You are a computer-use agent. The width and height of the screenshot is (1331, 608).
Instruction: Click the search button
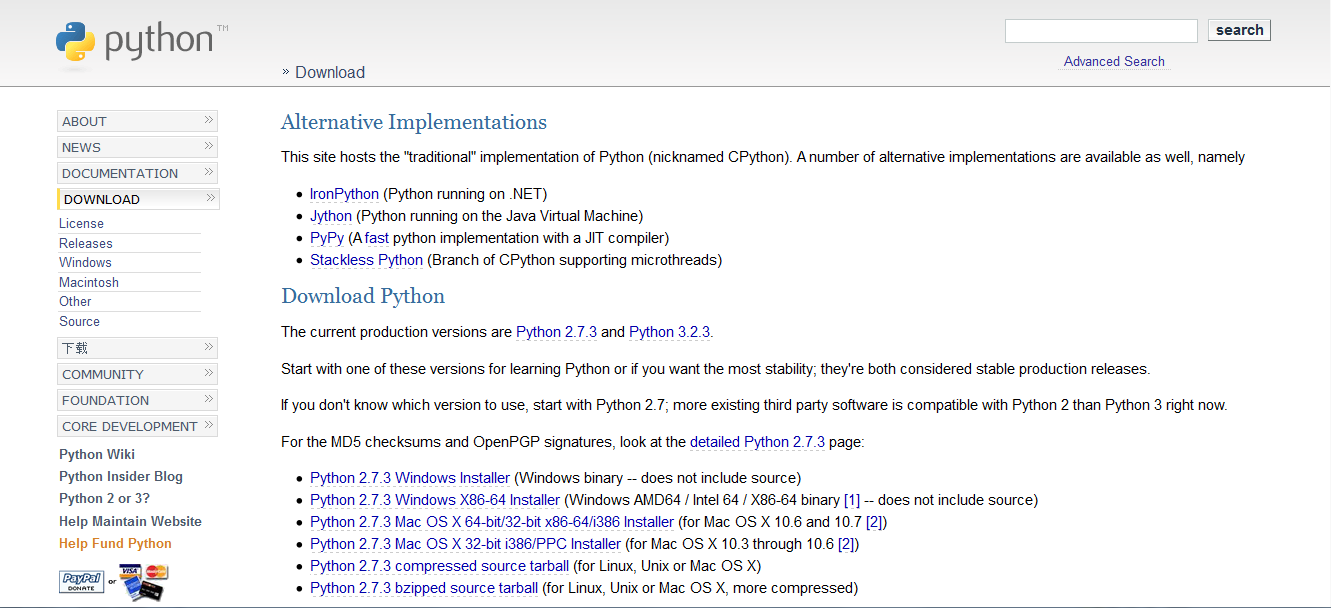click(1239, 30)
